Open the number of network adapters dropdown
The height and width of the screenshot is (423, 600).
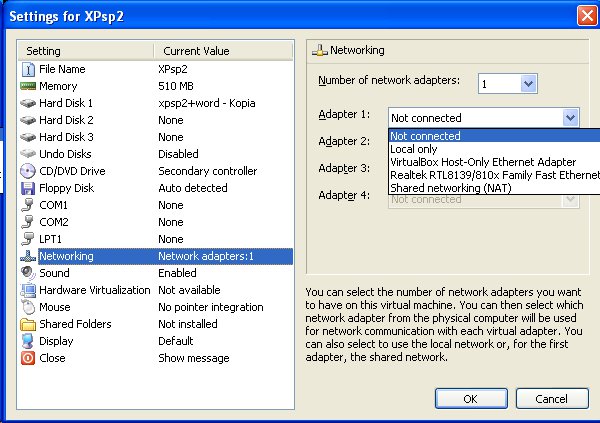pos(528,83)
